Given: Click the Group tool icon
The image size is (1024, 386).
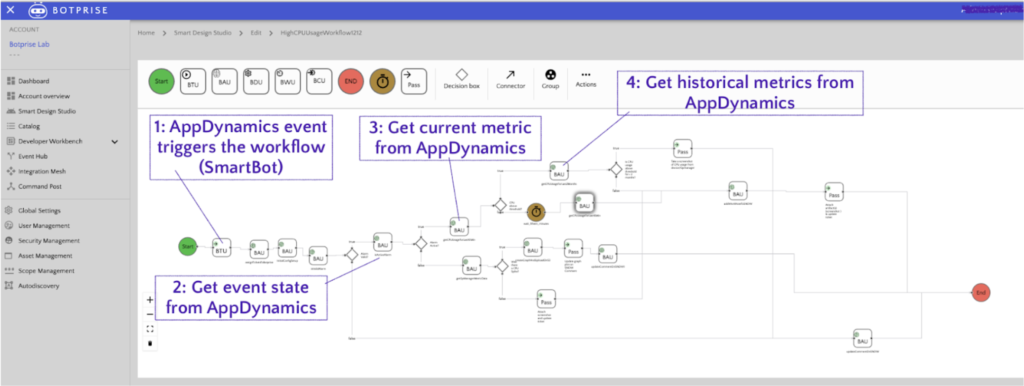Looking at the screenshot, I should click(x=550, y=74).
